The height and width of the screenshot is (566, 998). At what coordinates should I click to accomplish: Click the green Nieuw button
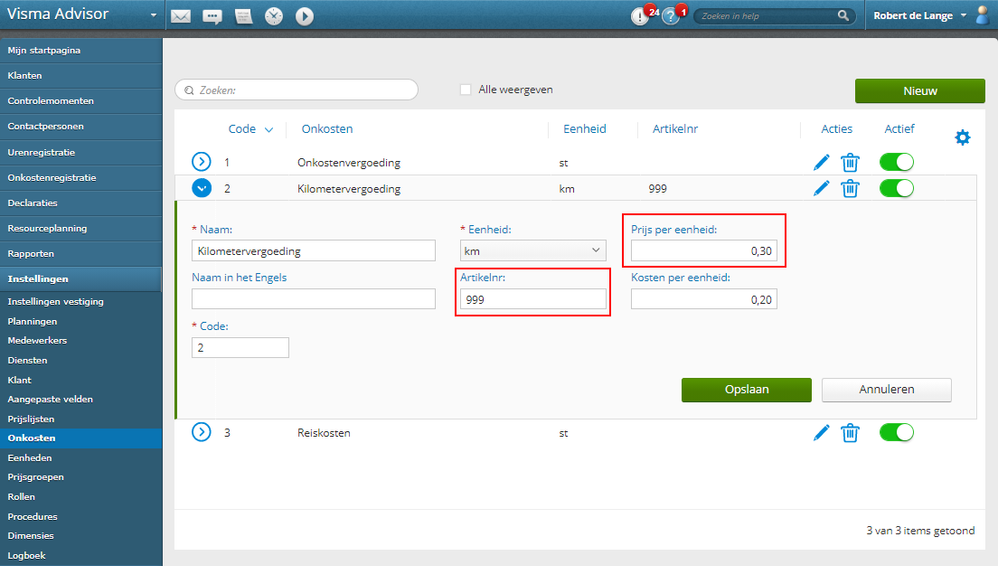tap(920, 91)
